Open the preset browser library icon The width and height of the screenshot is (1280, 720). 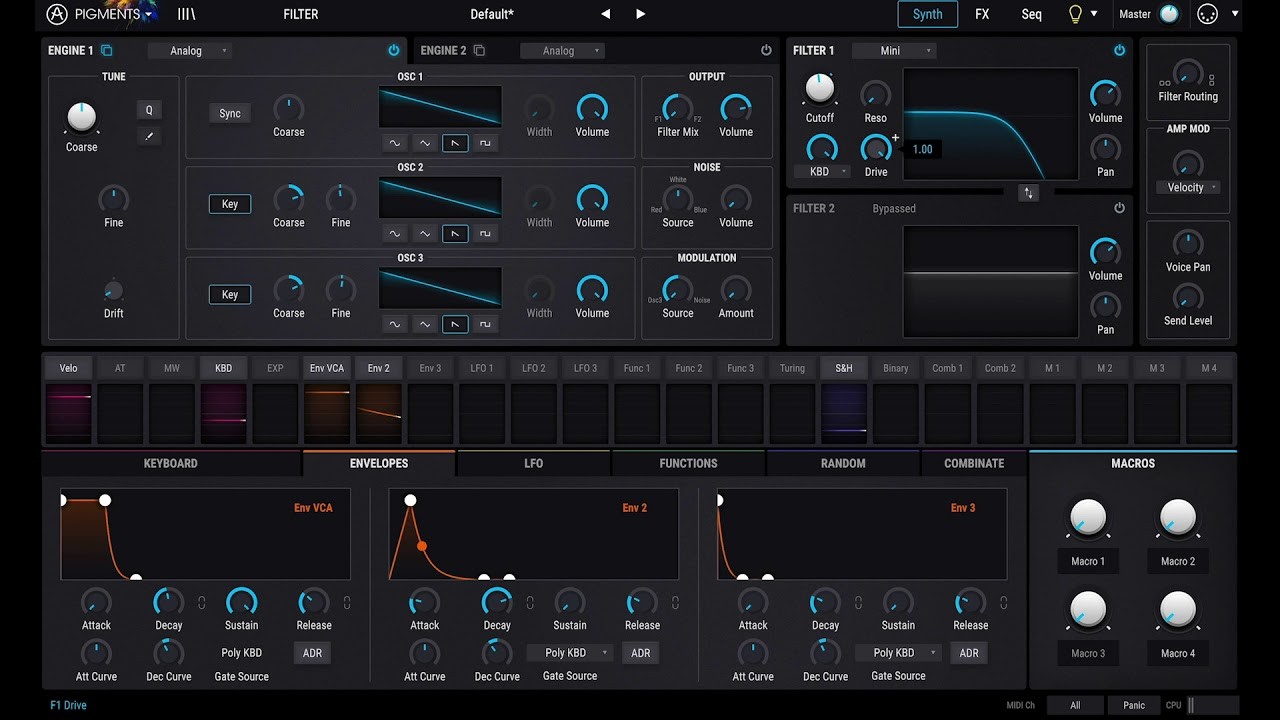click(x=186, y=14)
